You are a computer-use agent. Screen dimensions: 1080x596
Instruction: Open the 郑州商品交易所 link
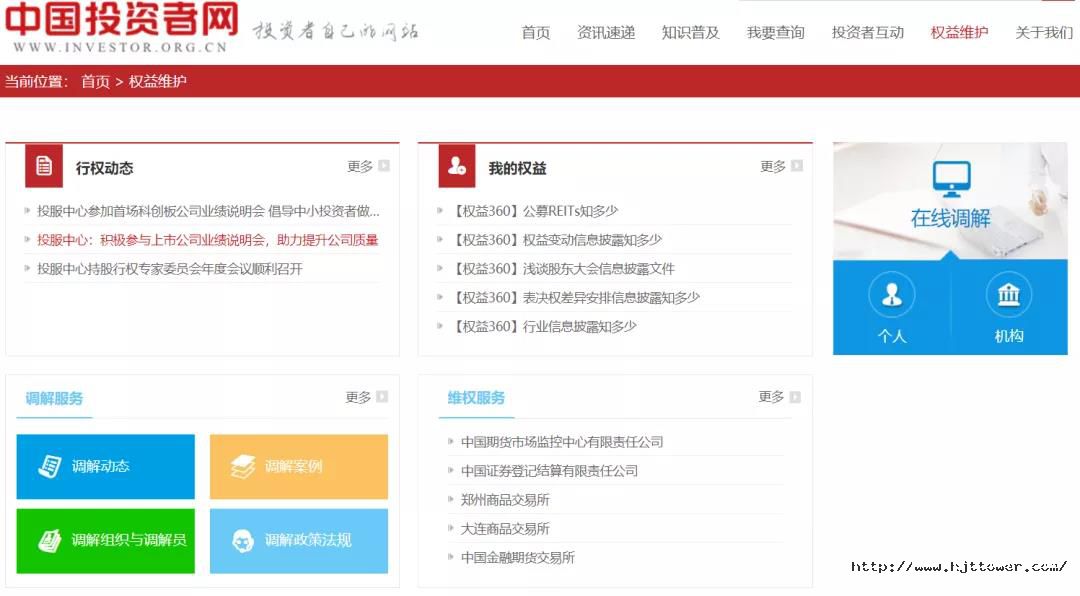coord(505,500)
